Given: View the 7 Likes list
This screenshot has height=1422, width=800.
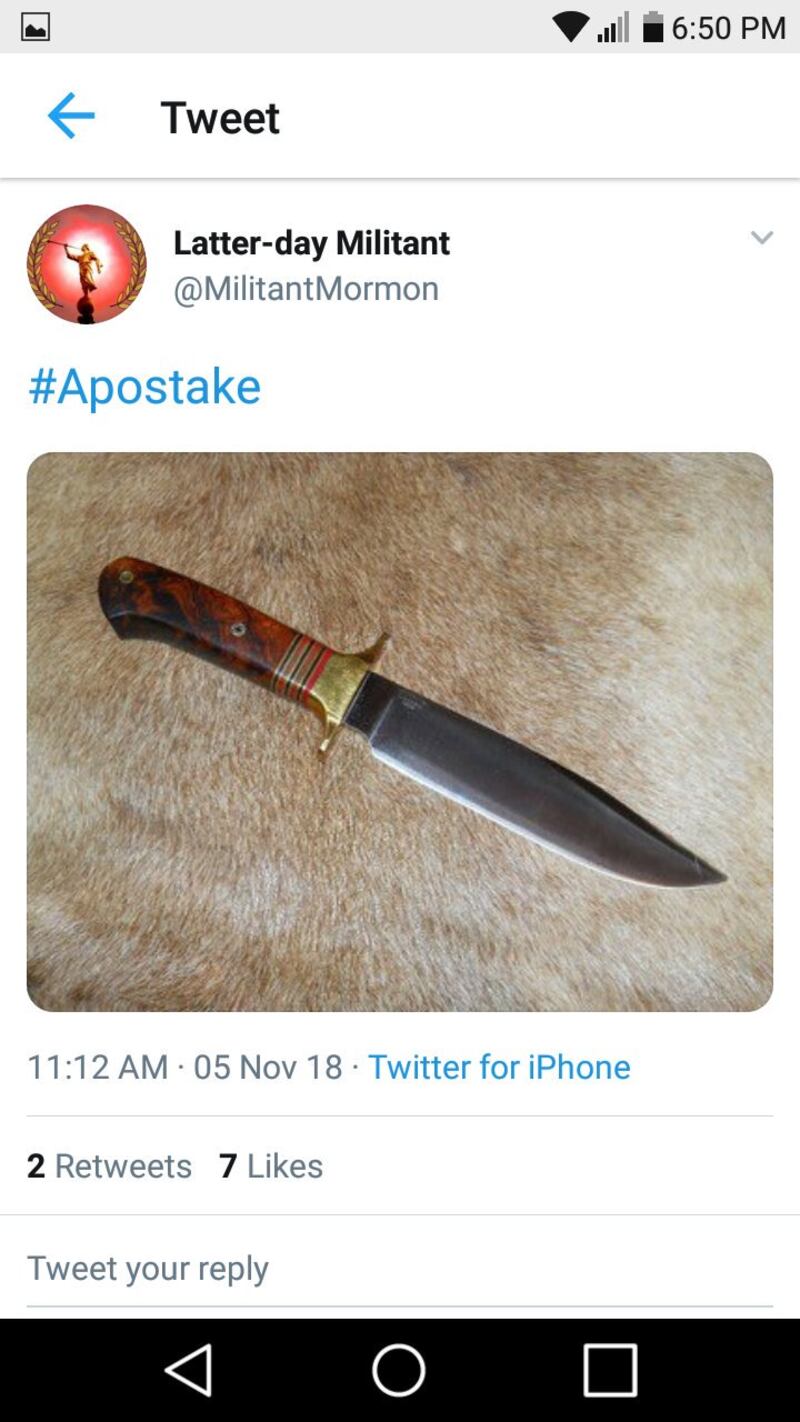Looking at the screenshot, I should pyautogui.click(x=271, y=1166).
